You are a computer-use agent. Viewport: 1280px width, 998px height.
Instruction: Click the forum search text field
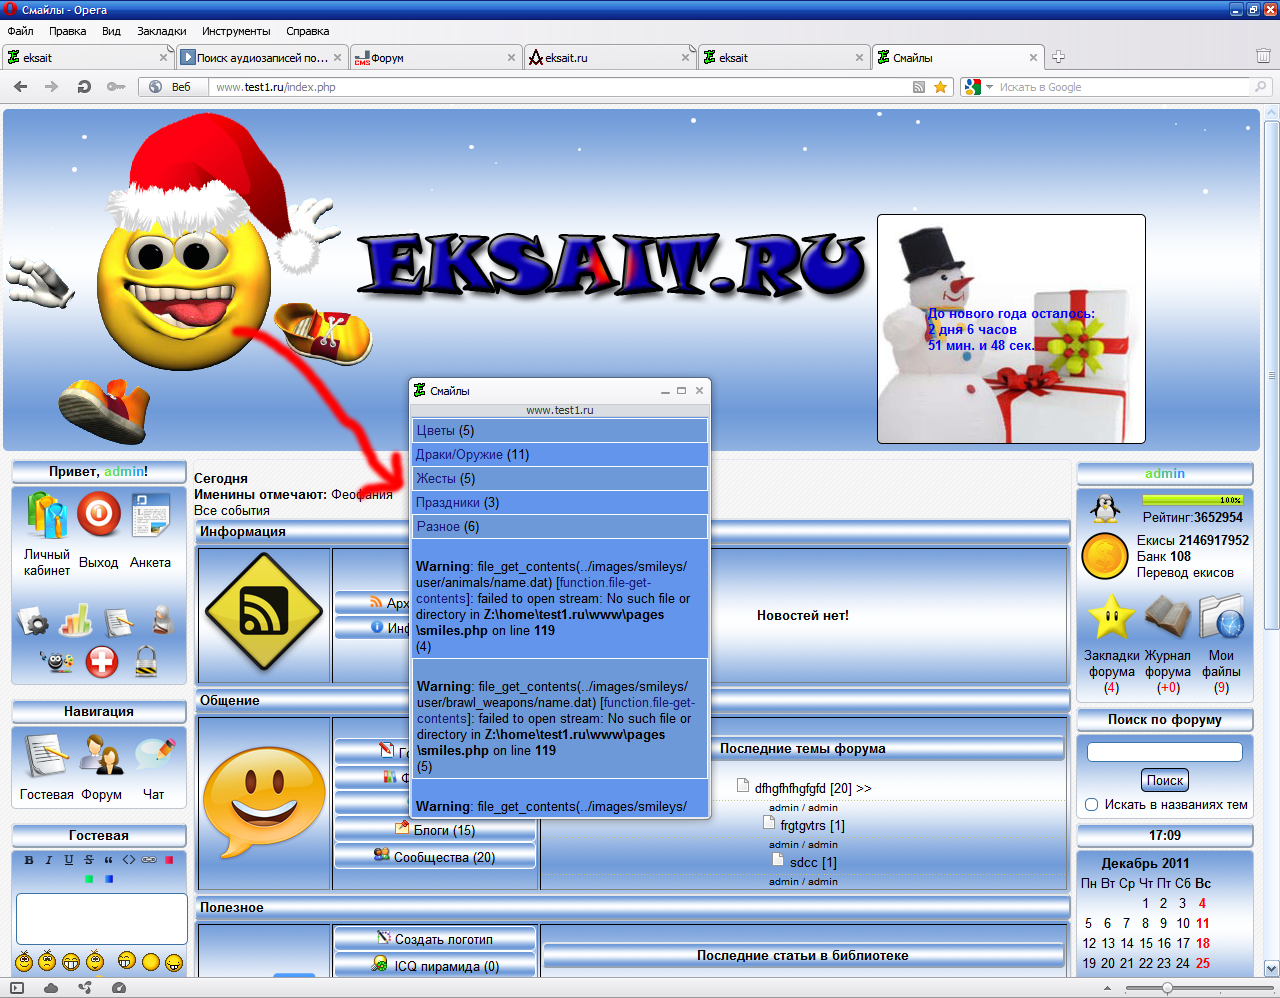[1164, 752]
